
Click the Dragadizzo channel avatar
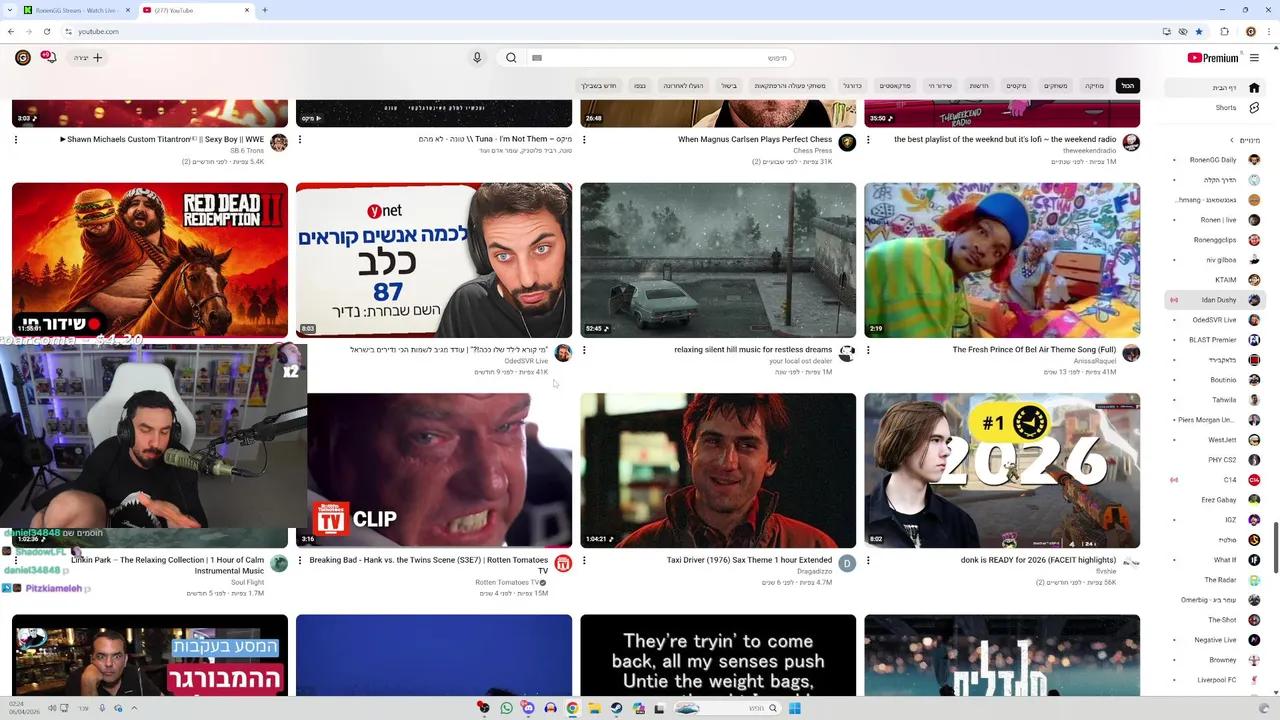point(847,563)
